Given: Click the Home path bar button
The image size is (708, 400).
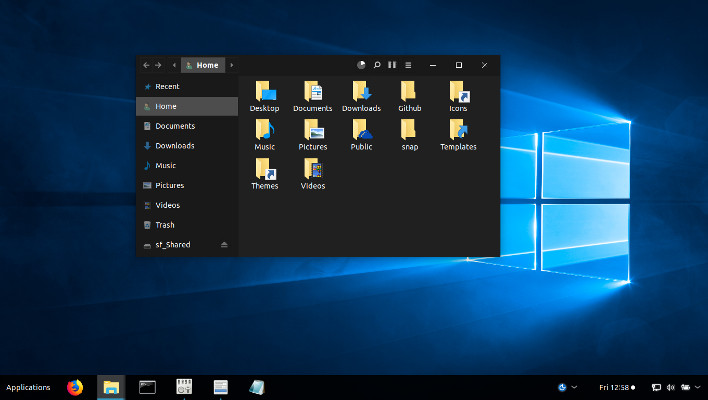Looking at the screenshot, I should click(x=203, y=65).
